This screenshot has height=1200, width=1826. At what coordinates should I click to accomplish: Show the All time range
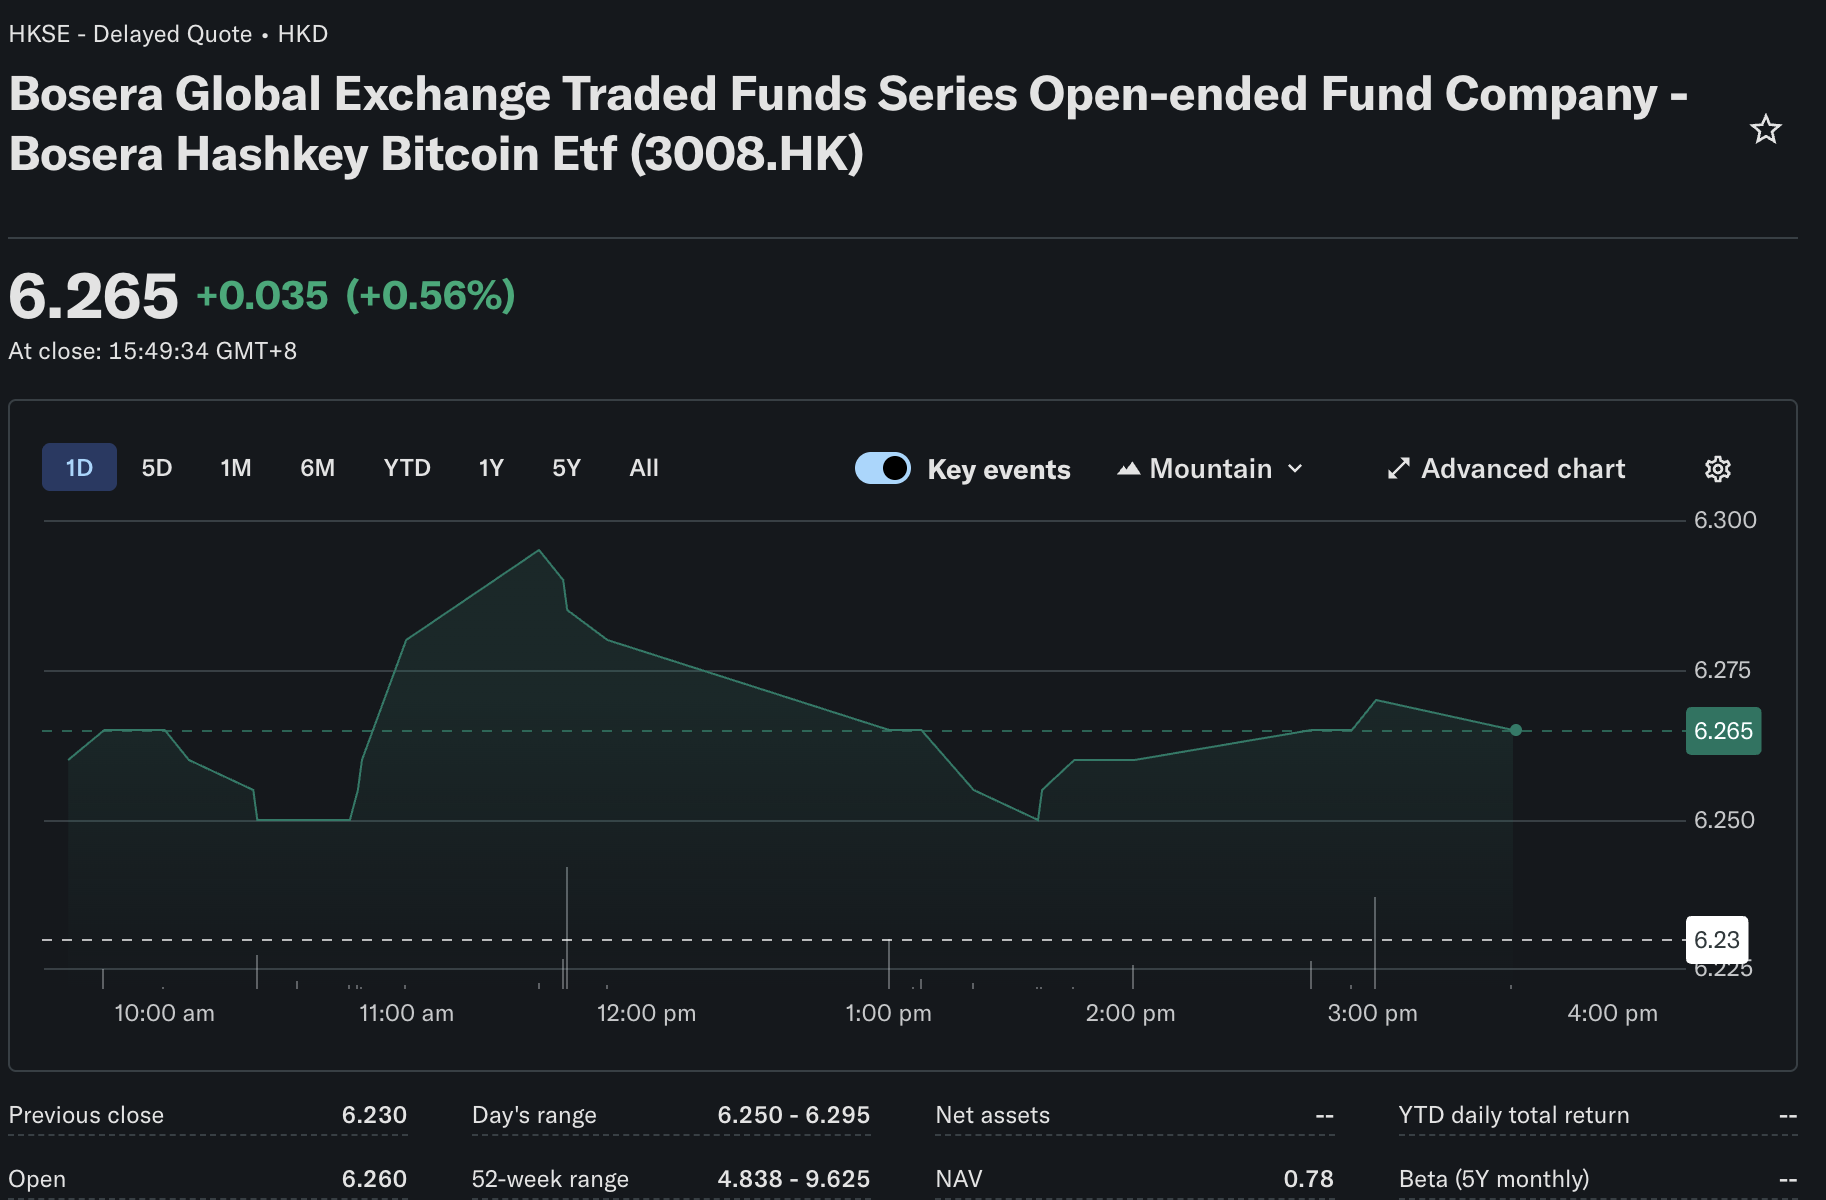(x=644, y=468)
